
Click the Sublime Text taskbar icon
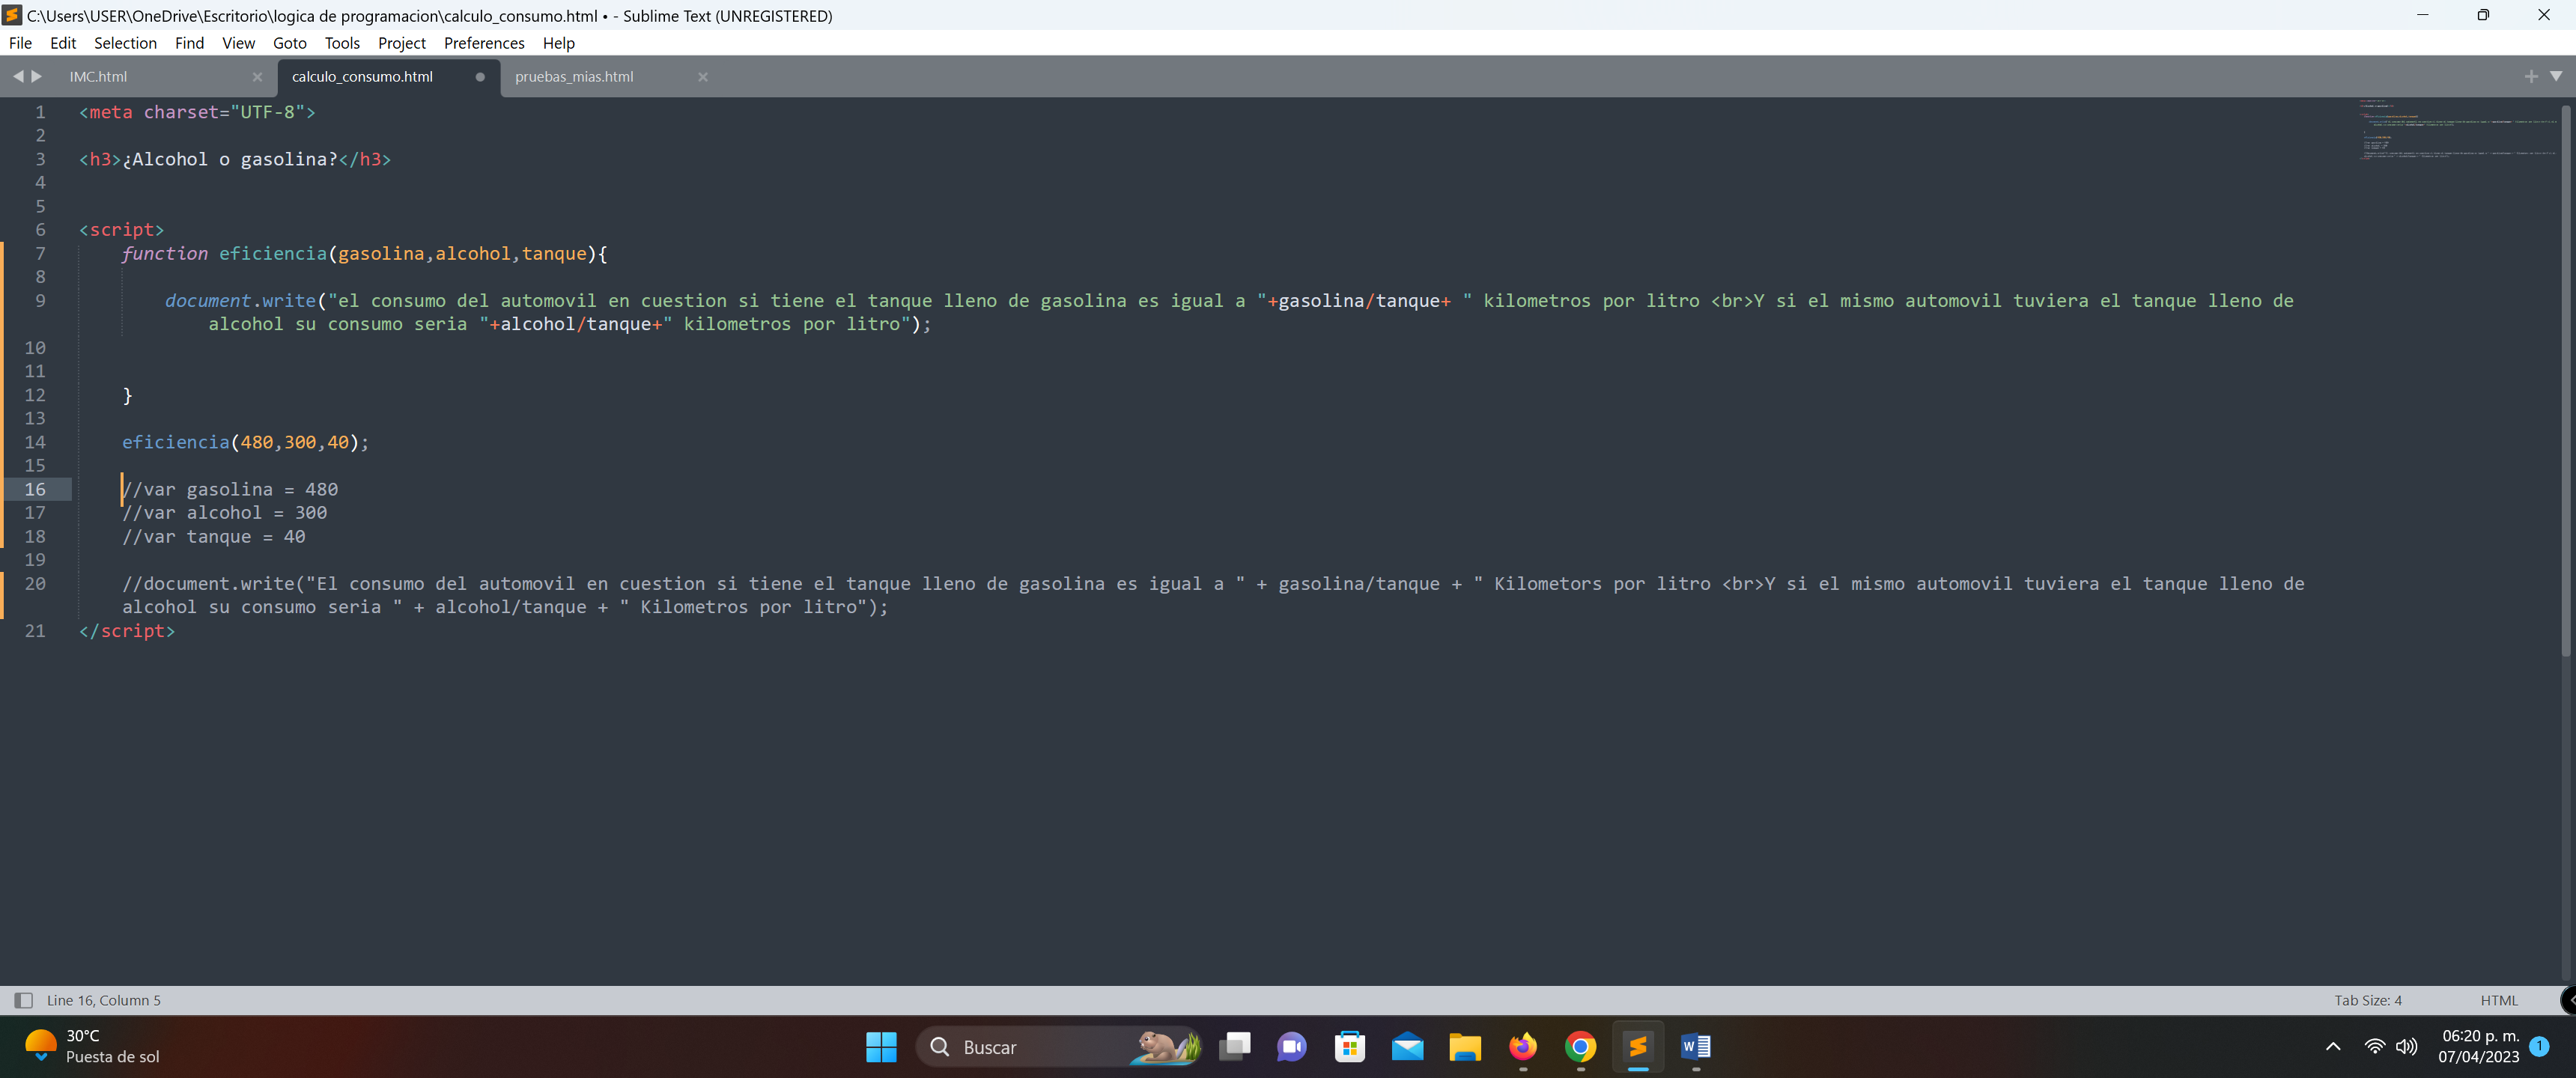coord(1638,1047)
